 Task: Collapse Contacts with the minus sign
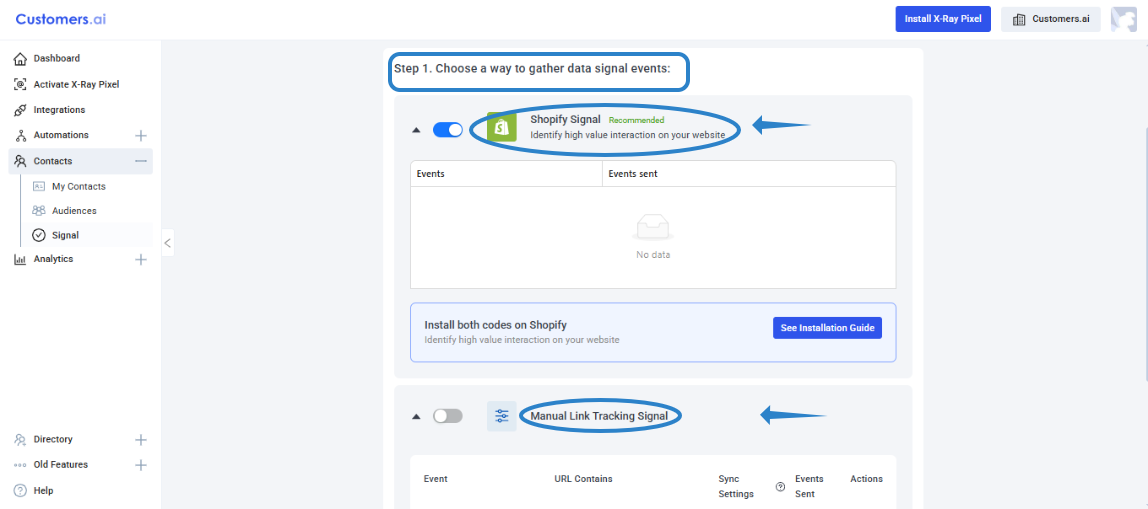141,161
